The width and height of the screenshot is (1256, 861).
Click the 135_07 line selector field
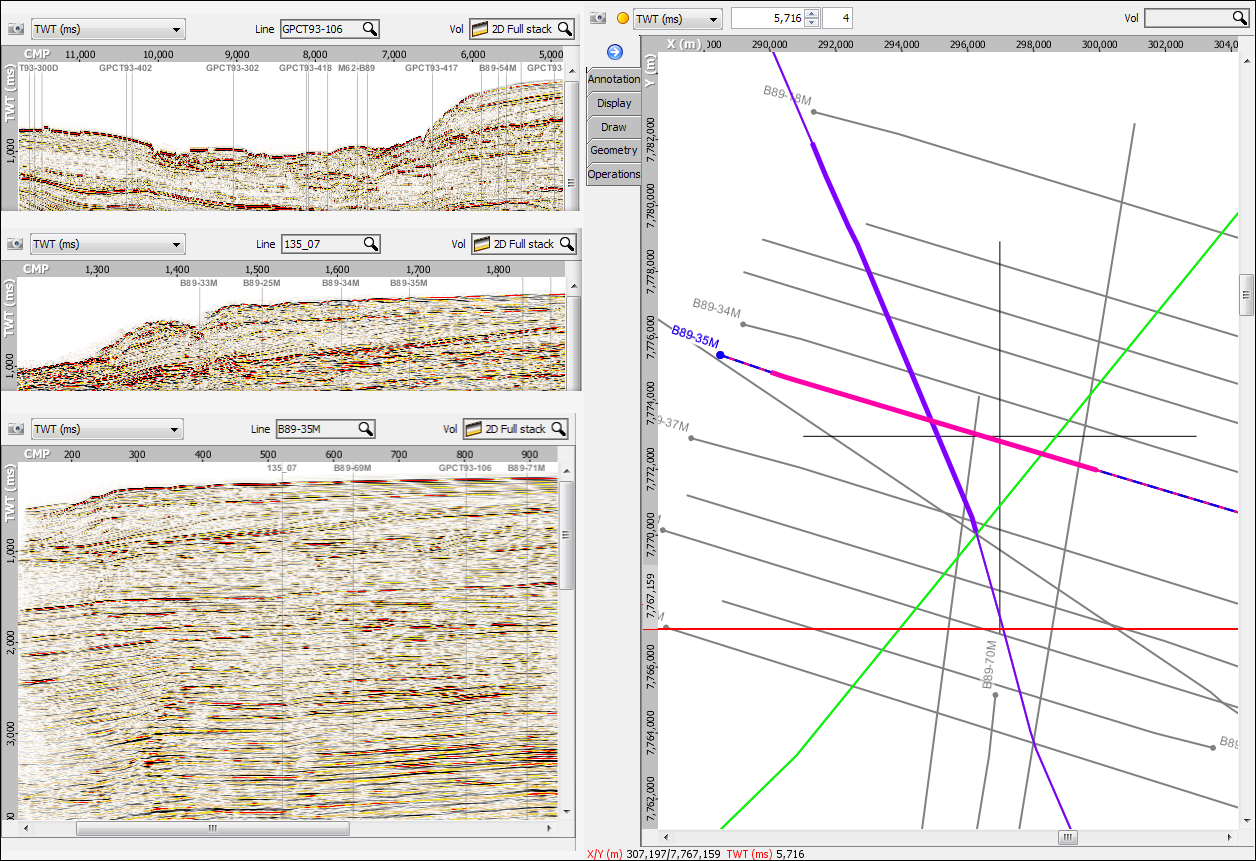330,244
